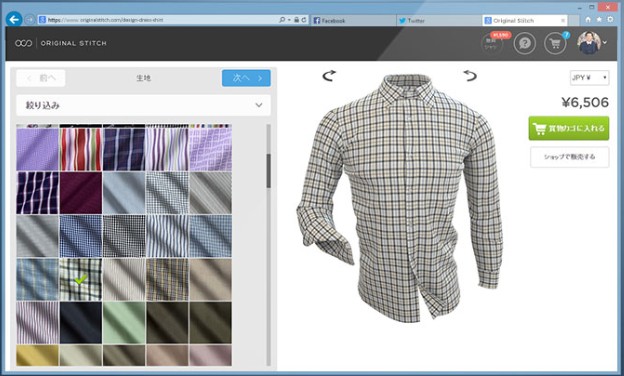
Task: Click the user profile avatar
Action: (589, 43)
